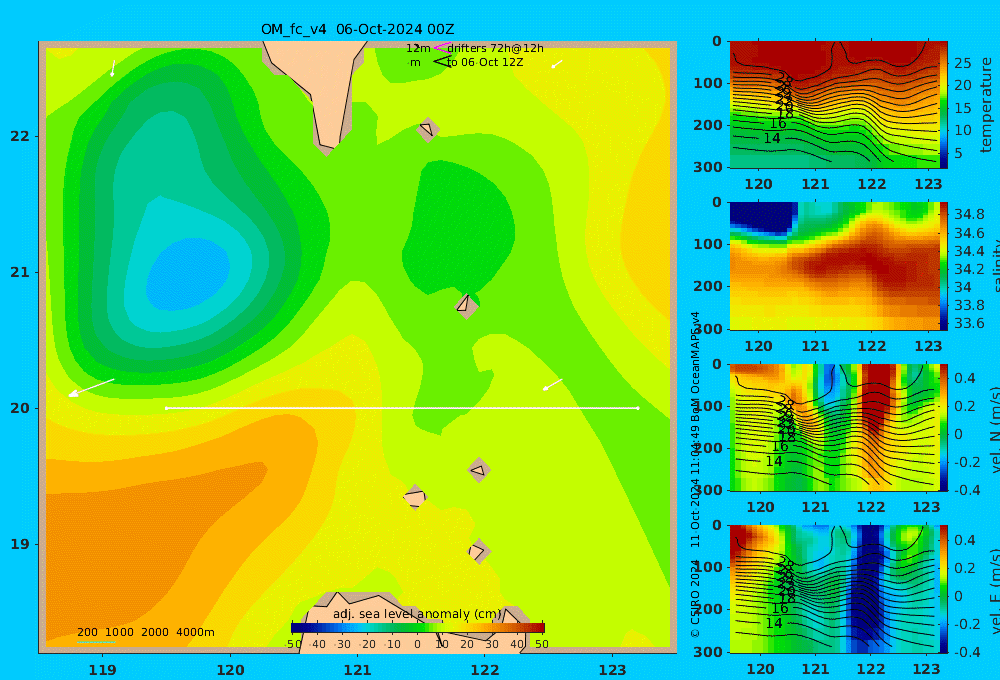Click the temperature colorbar
The width and height of the screenshot is (1000, 680).
click(x=943, y=105)
